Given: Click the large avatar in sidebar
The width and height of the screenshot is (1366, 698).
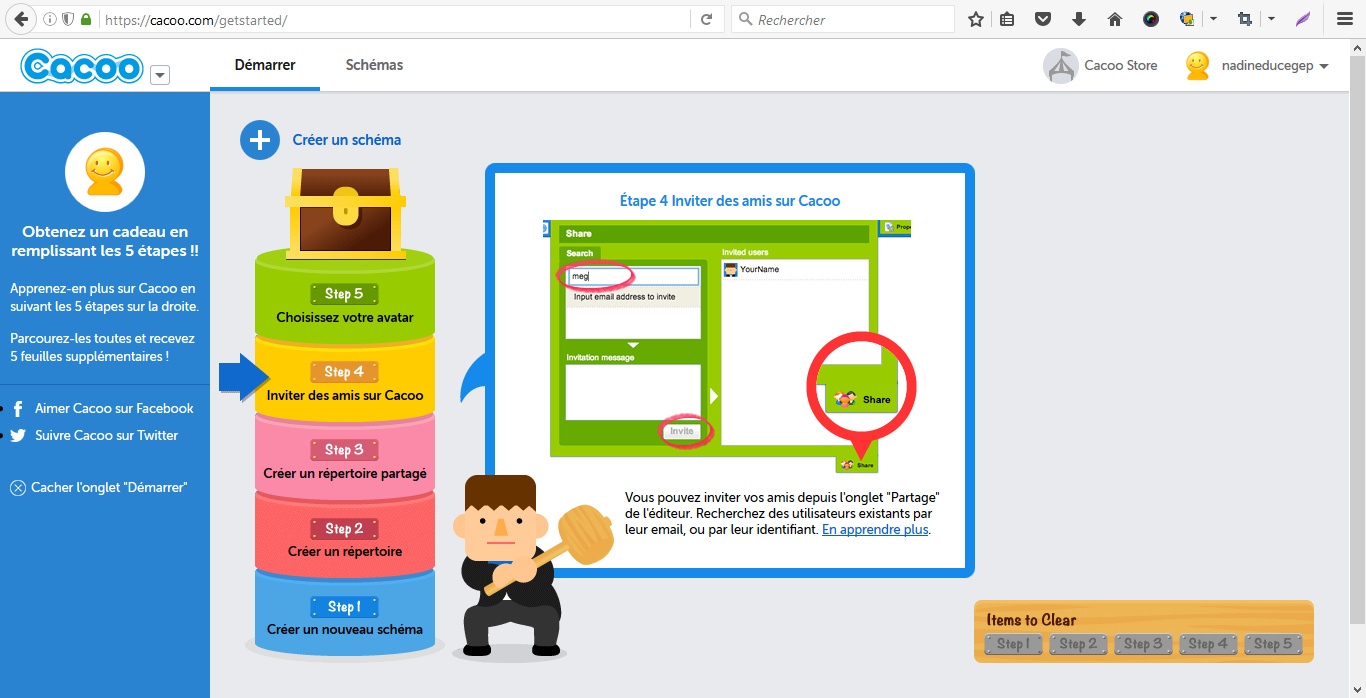Looking at the screenshot, I should click(x=105, y=172).
